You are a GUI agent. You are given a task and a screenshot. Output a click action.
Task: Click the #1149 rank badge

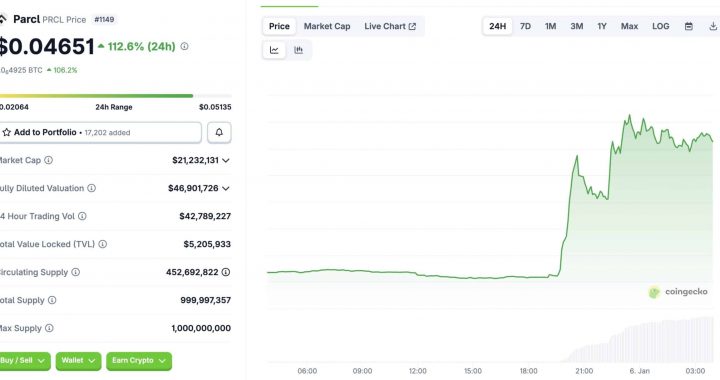(x=104, y=19)
